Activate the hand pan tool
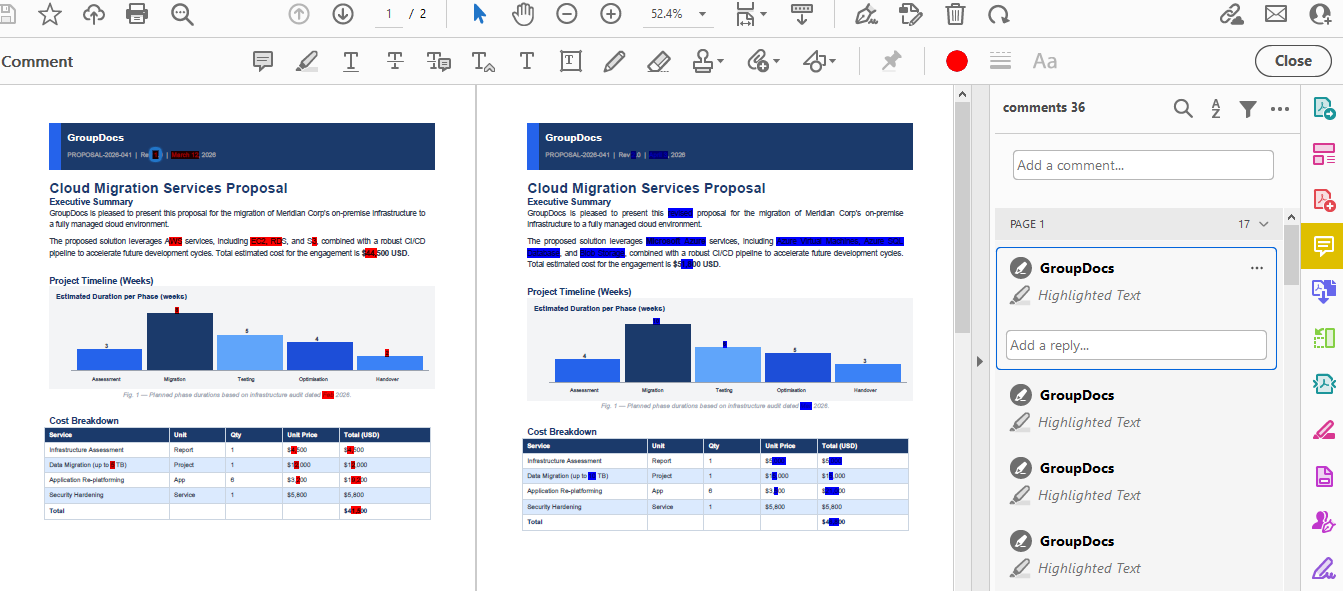Screen dimensions: 1343x591 click(523, 14)
